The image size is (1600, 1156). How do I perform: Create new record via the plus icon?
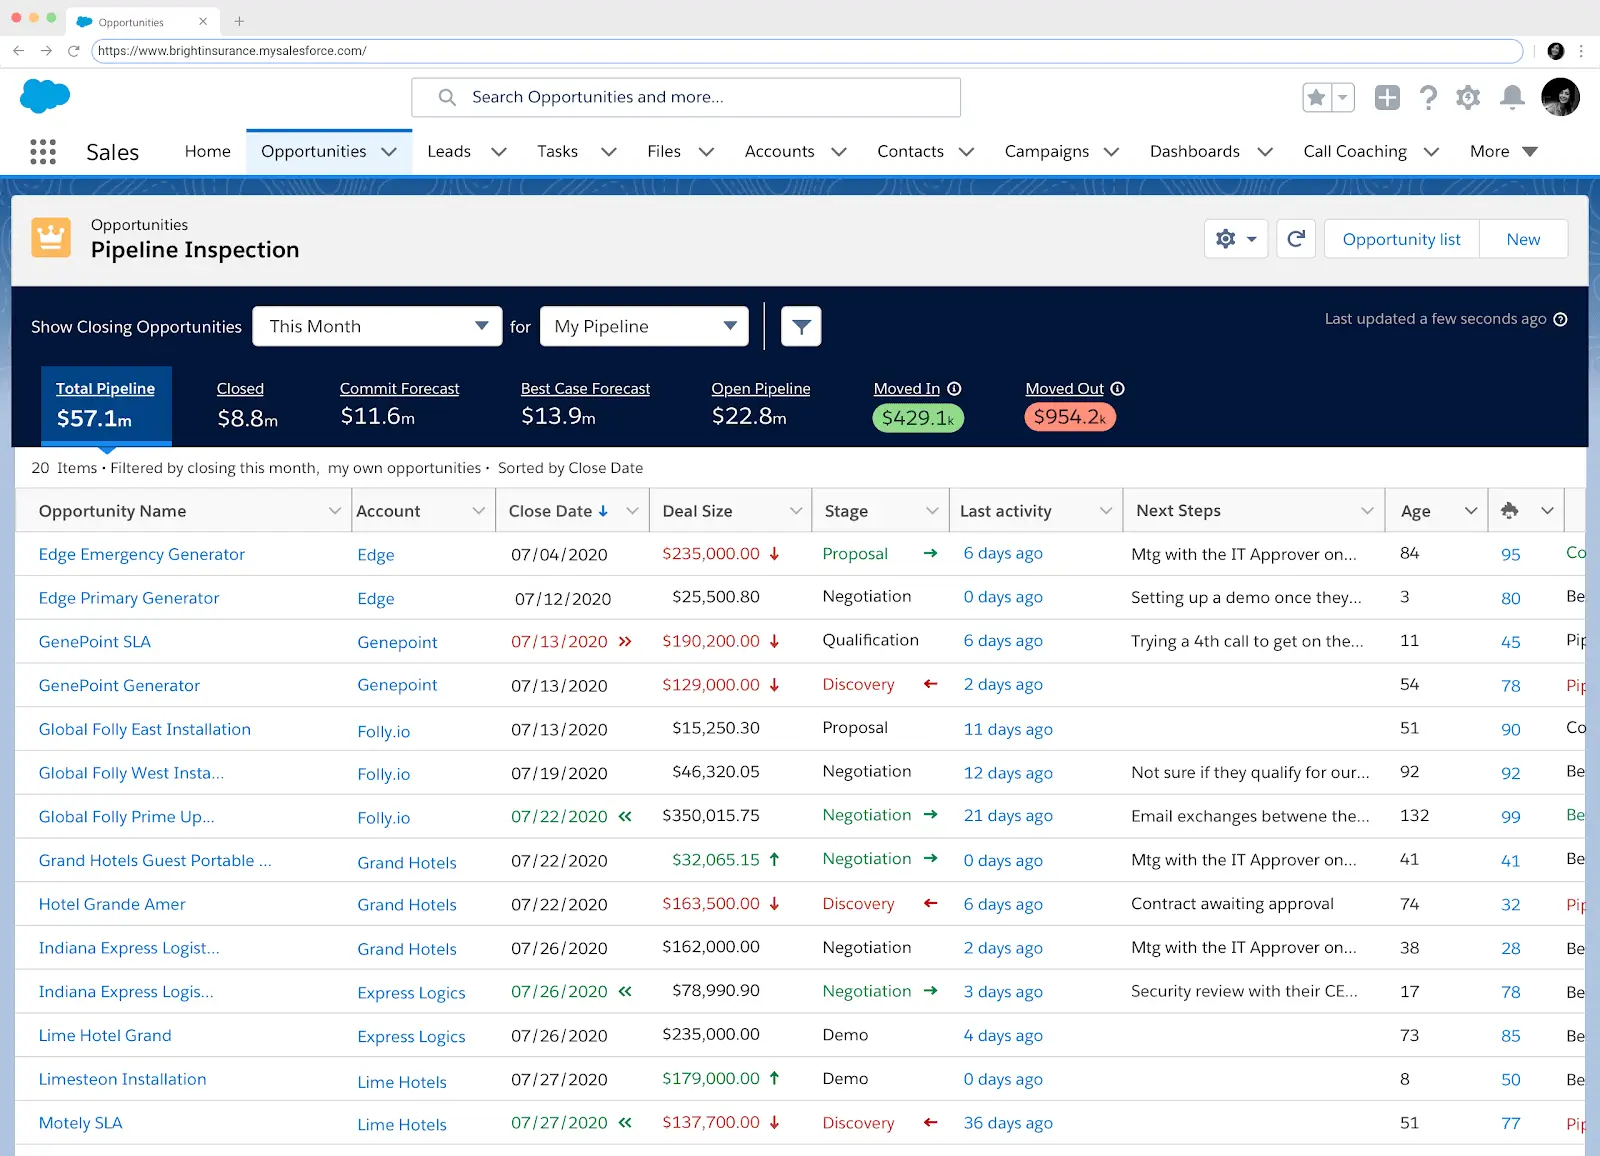coord(1387,97)
